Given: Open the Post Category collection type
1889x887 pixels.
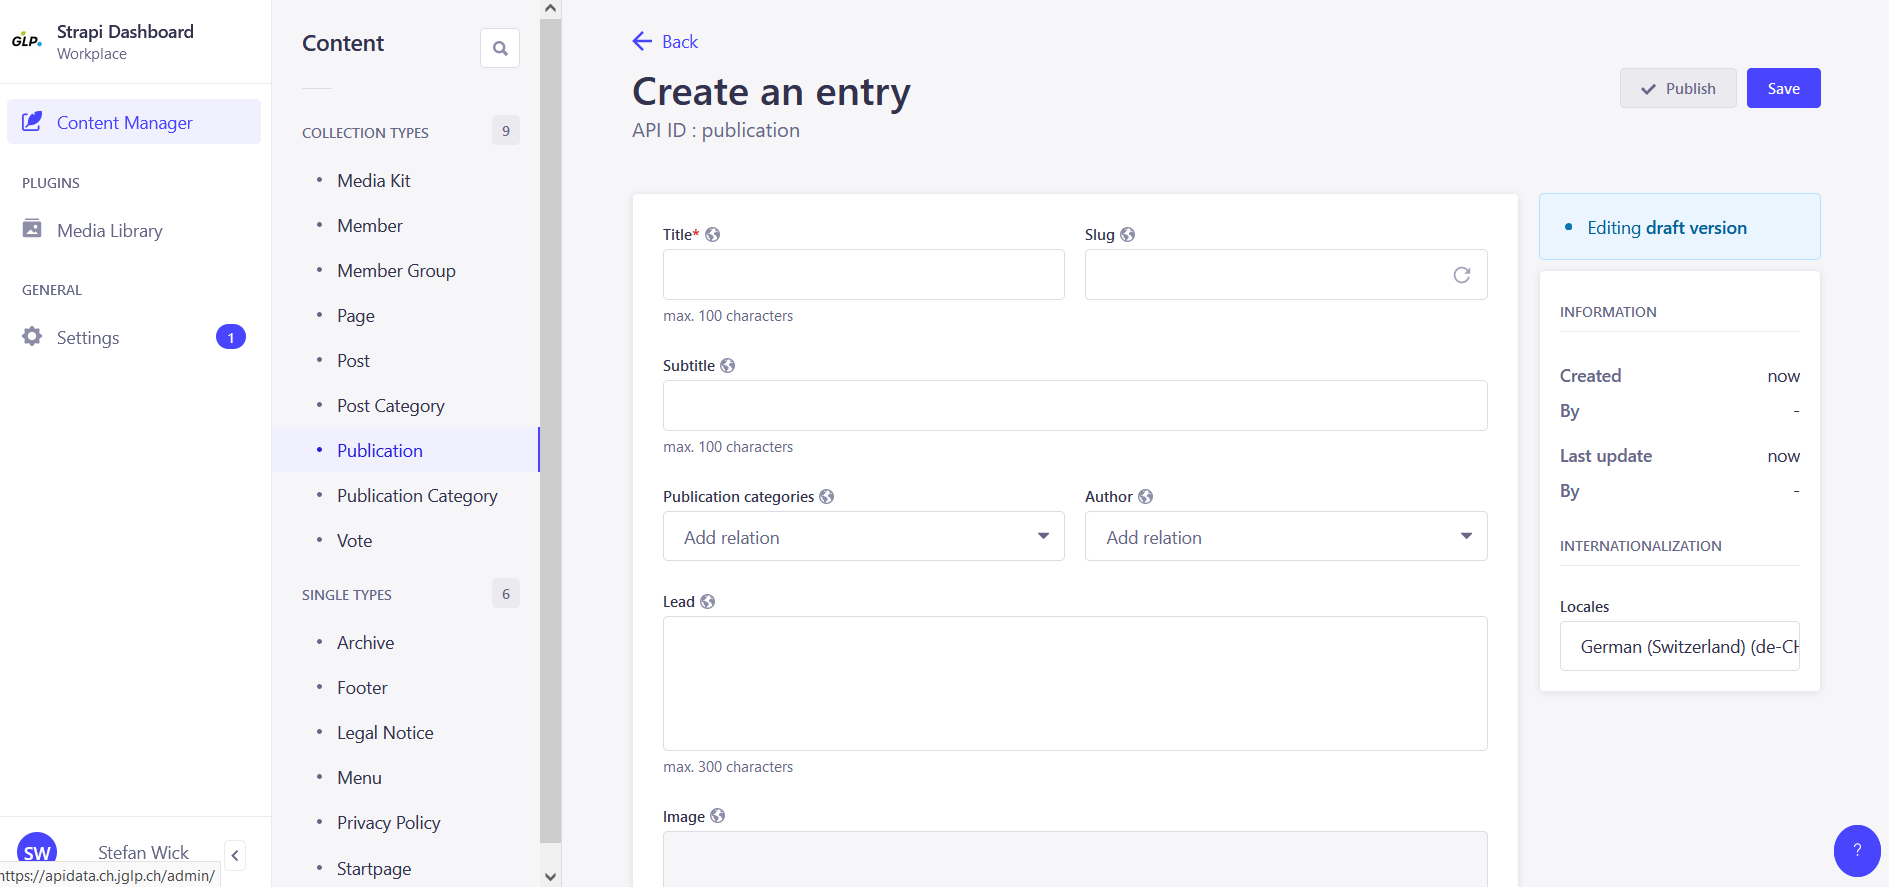Looking at the screenshot, I should click(391, 405).
